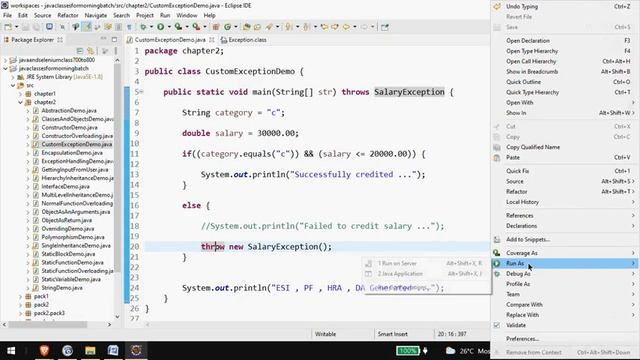Click the External Tools toolbar icon
Screen dimensions: 640x360
(196, 27)
